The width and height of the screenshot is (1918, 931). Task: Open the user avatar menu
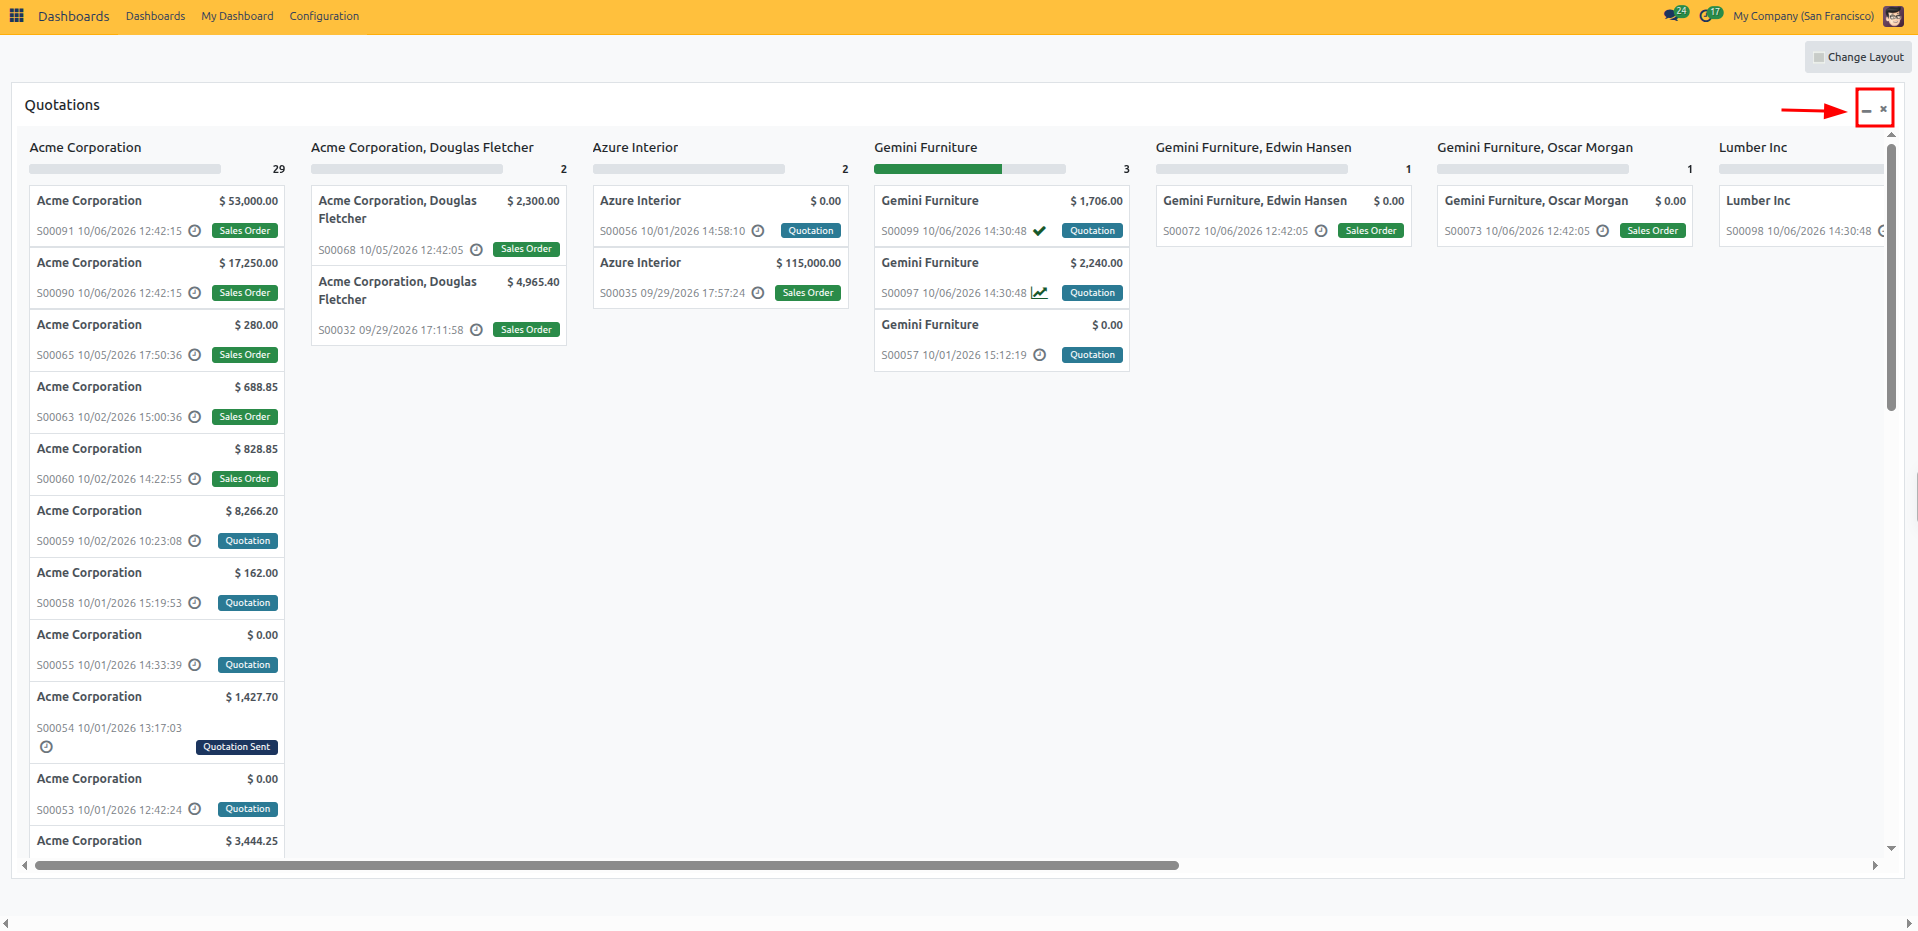(x=1893, y=16)
